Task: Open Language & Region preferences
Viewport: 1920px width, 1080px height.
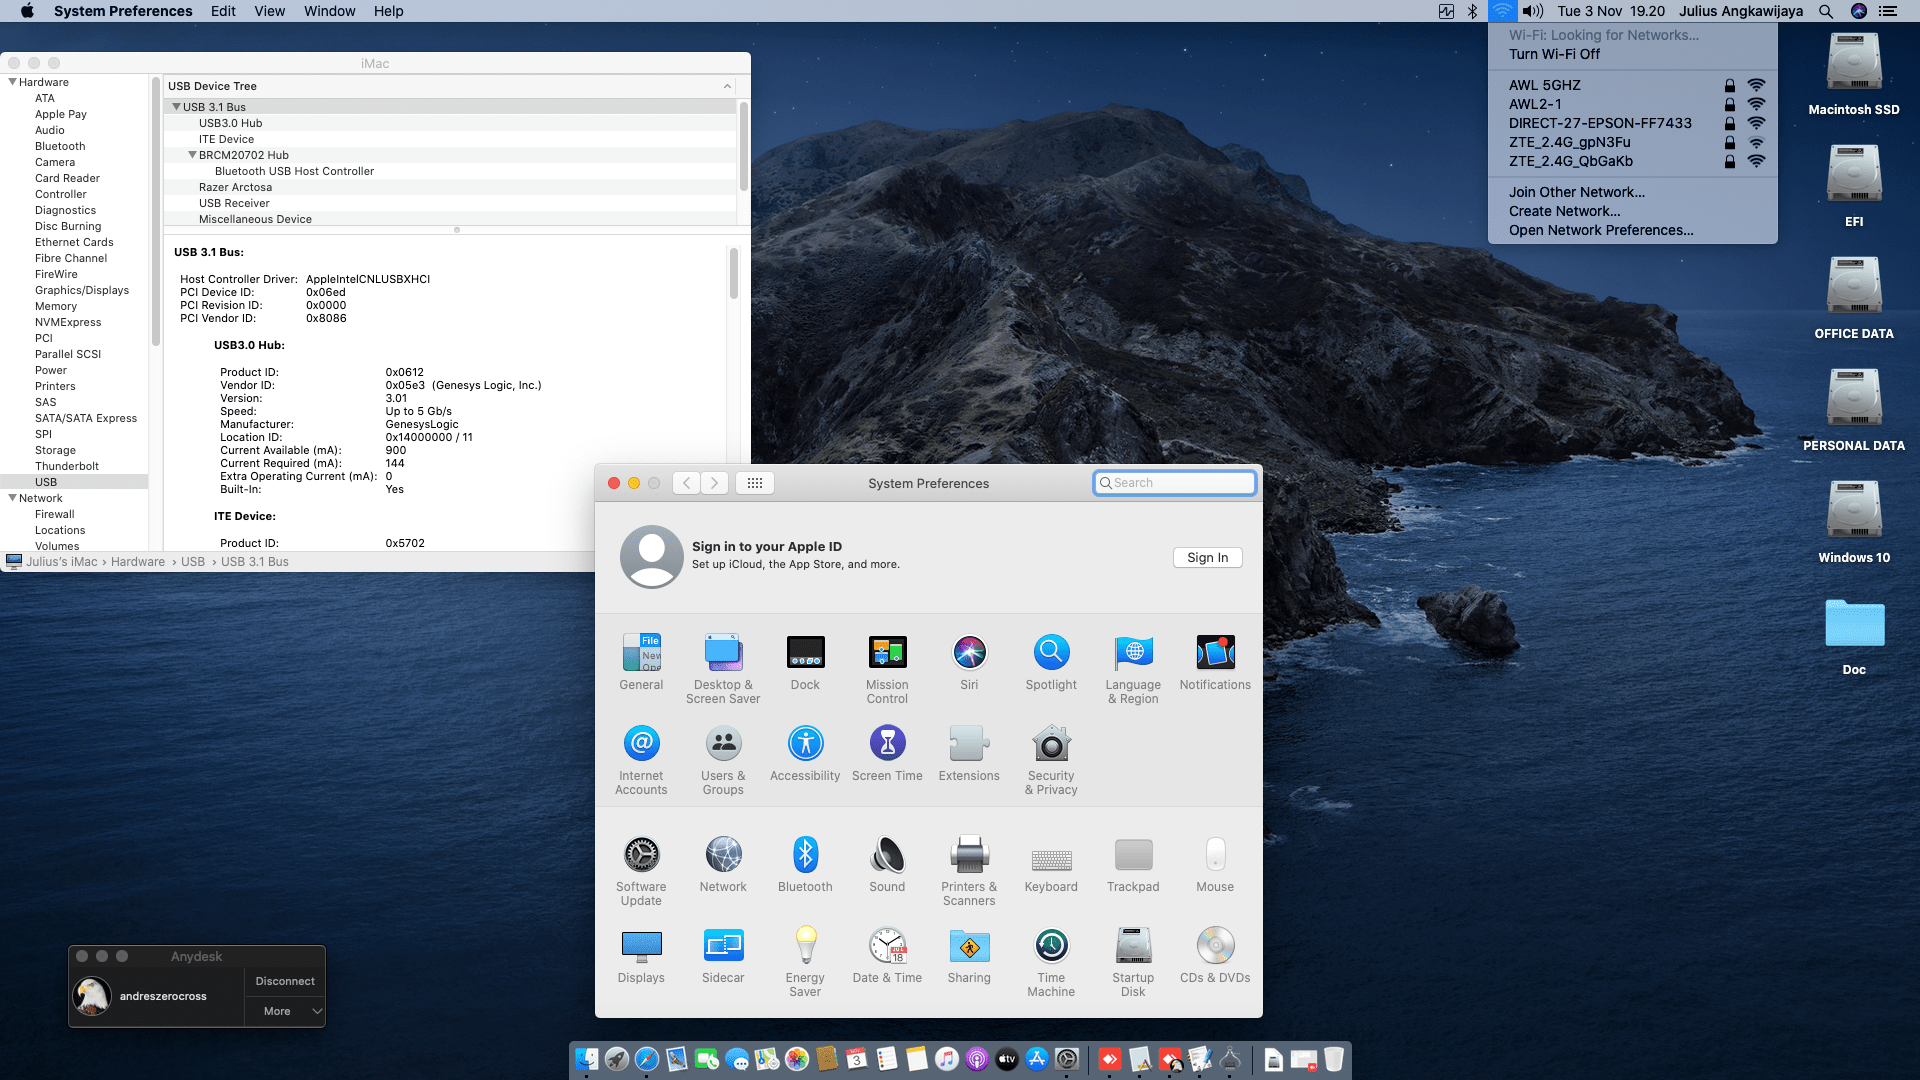Action: tap(1133, 669)
